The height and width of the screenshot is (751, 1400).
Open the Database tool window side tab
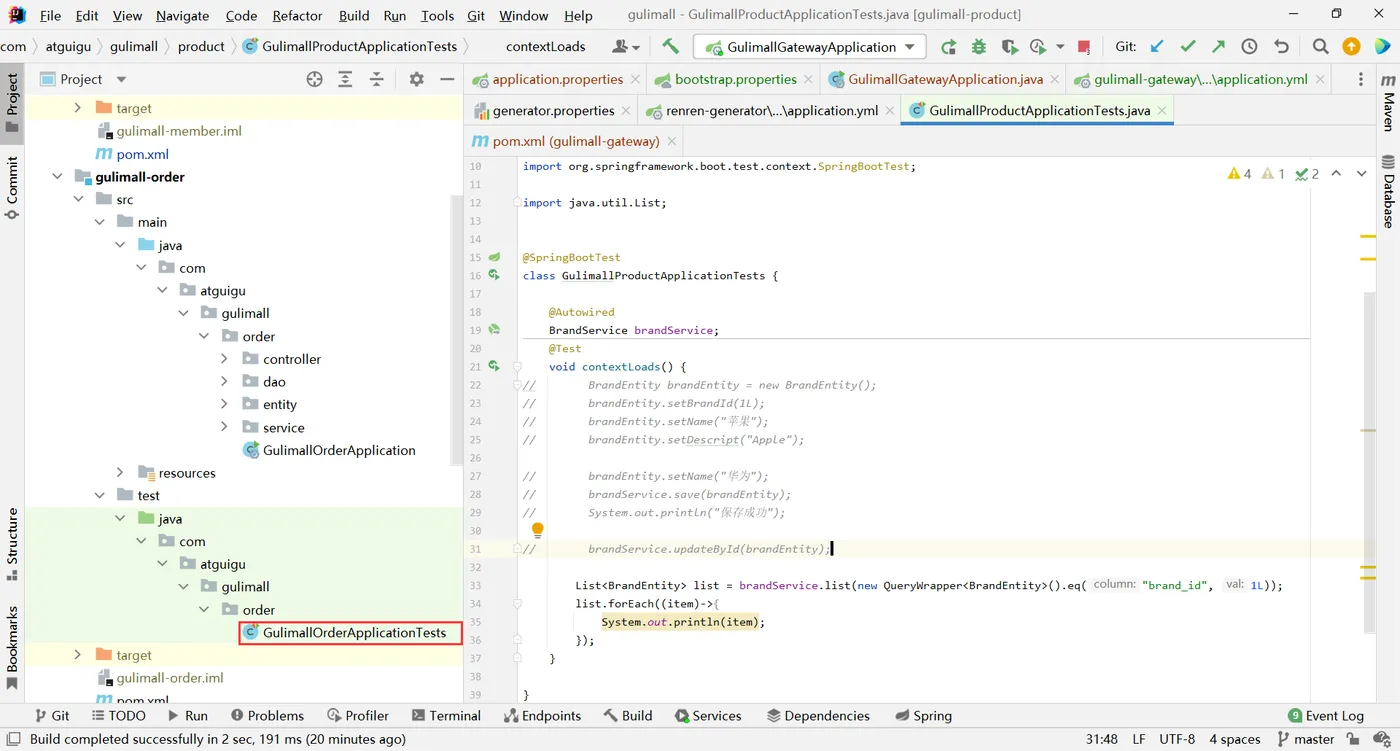[1388, 191]
